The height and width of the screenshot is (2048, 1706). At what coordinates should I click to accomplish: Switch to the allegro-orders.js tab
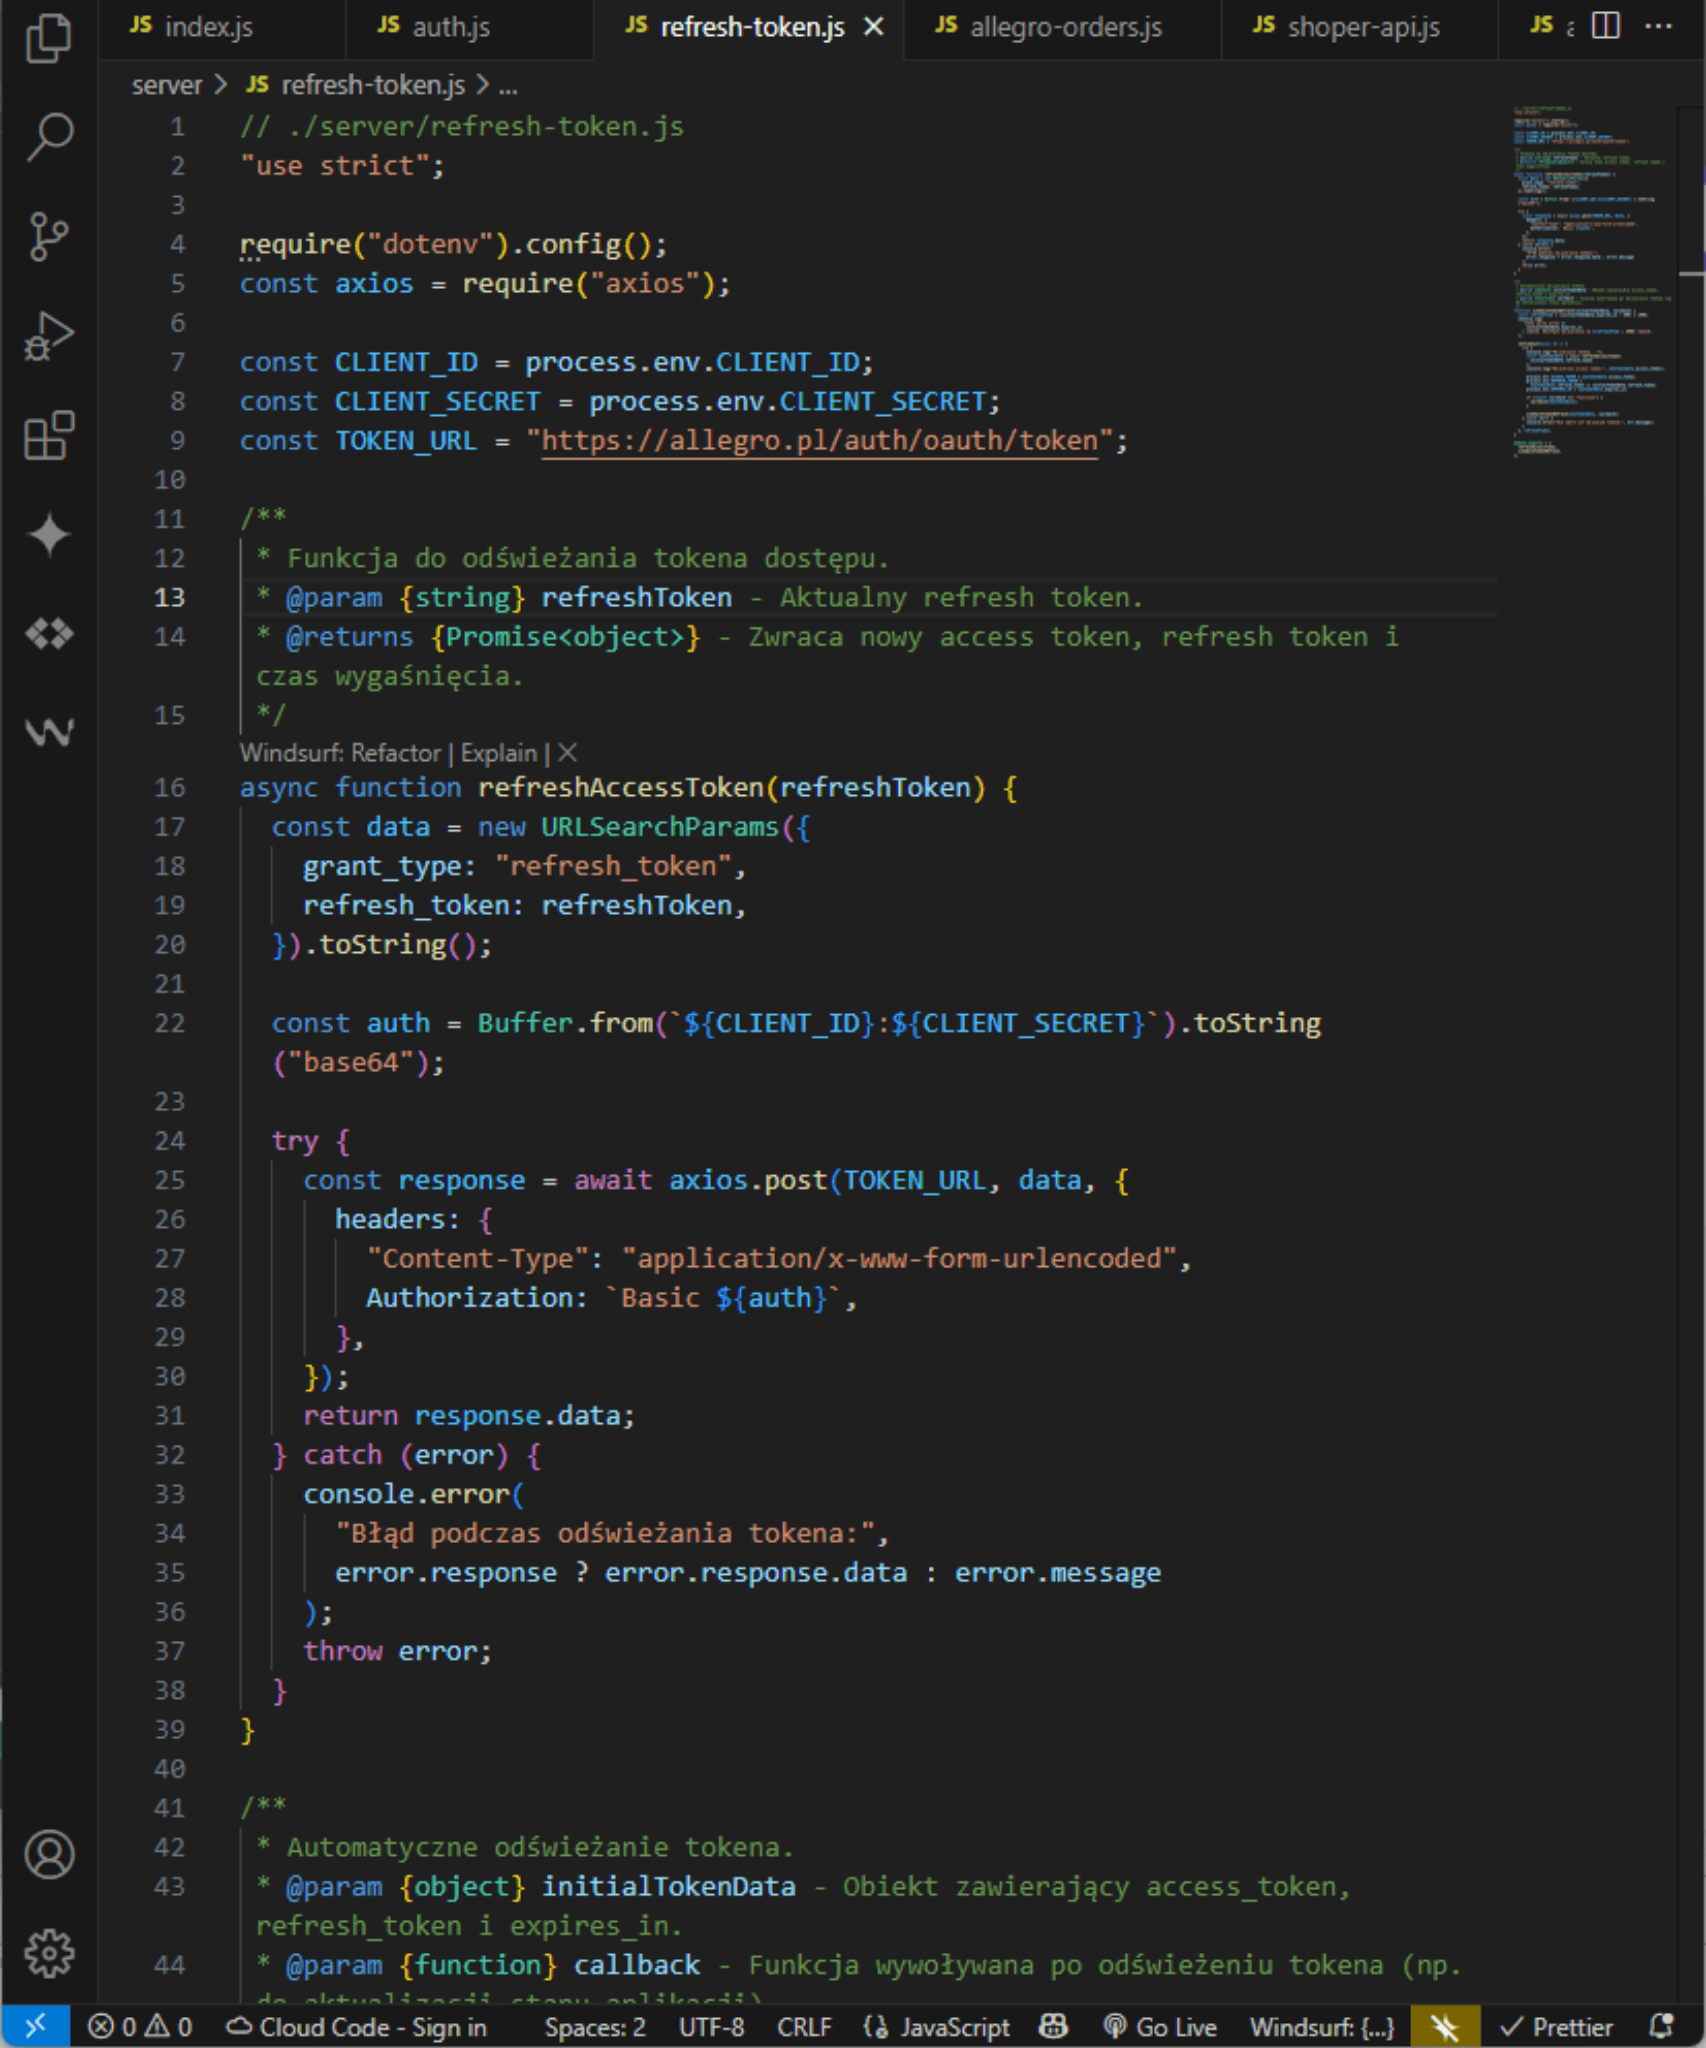point(1062,27)
